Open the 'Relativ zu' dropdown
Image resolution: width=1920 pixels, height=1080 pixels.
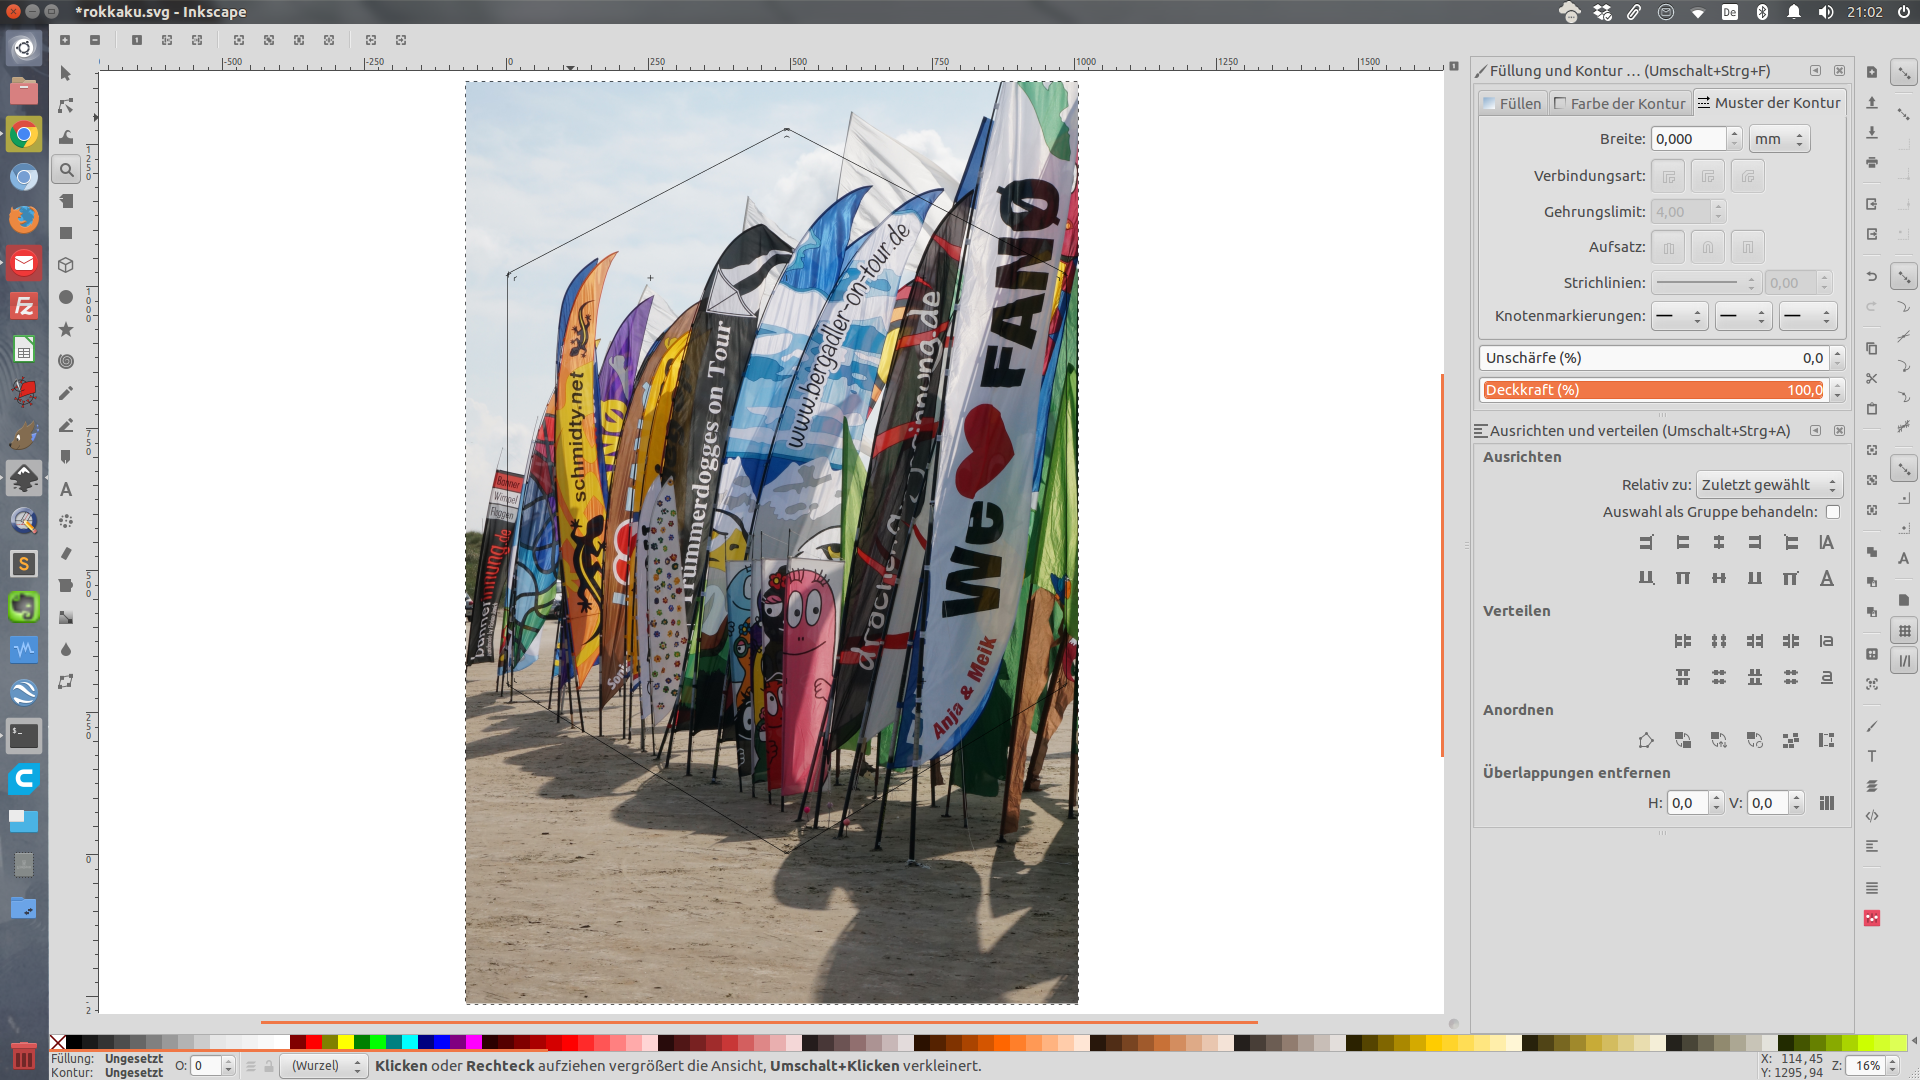click(x=1768, y=485)
